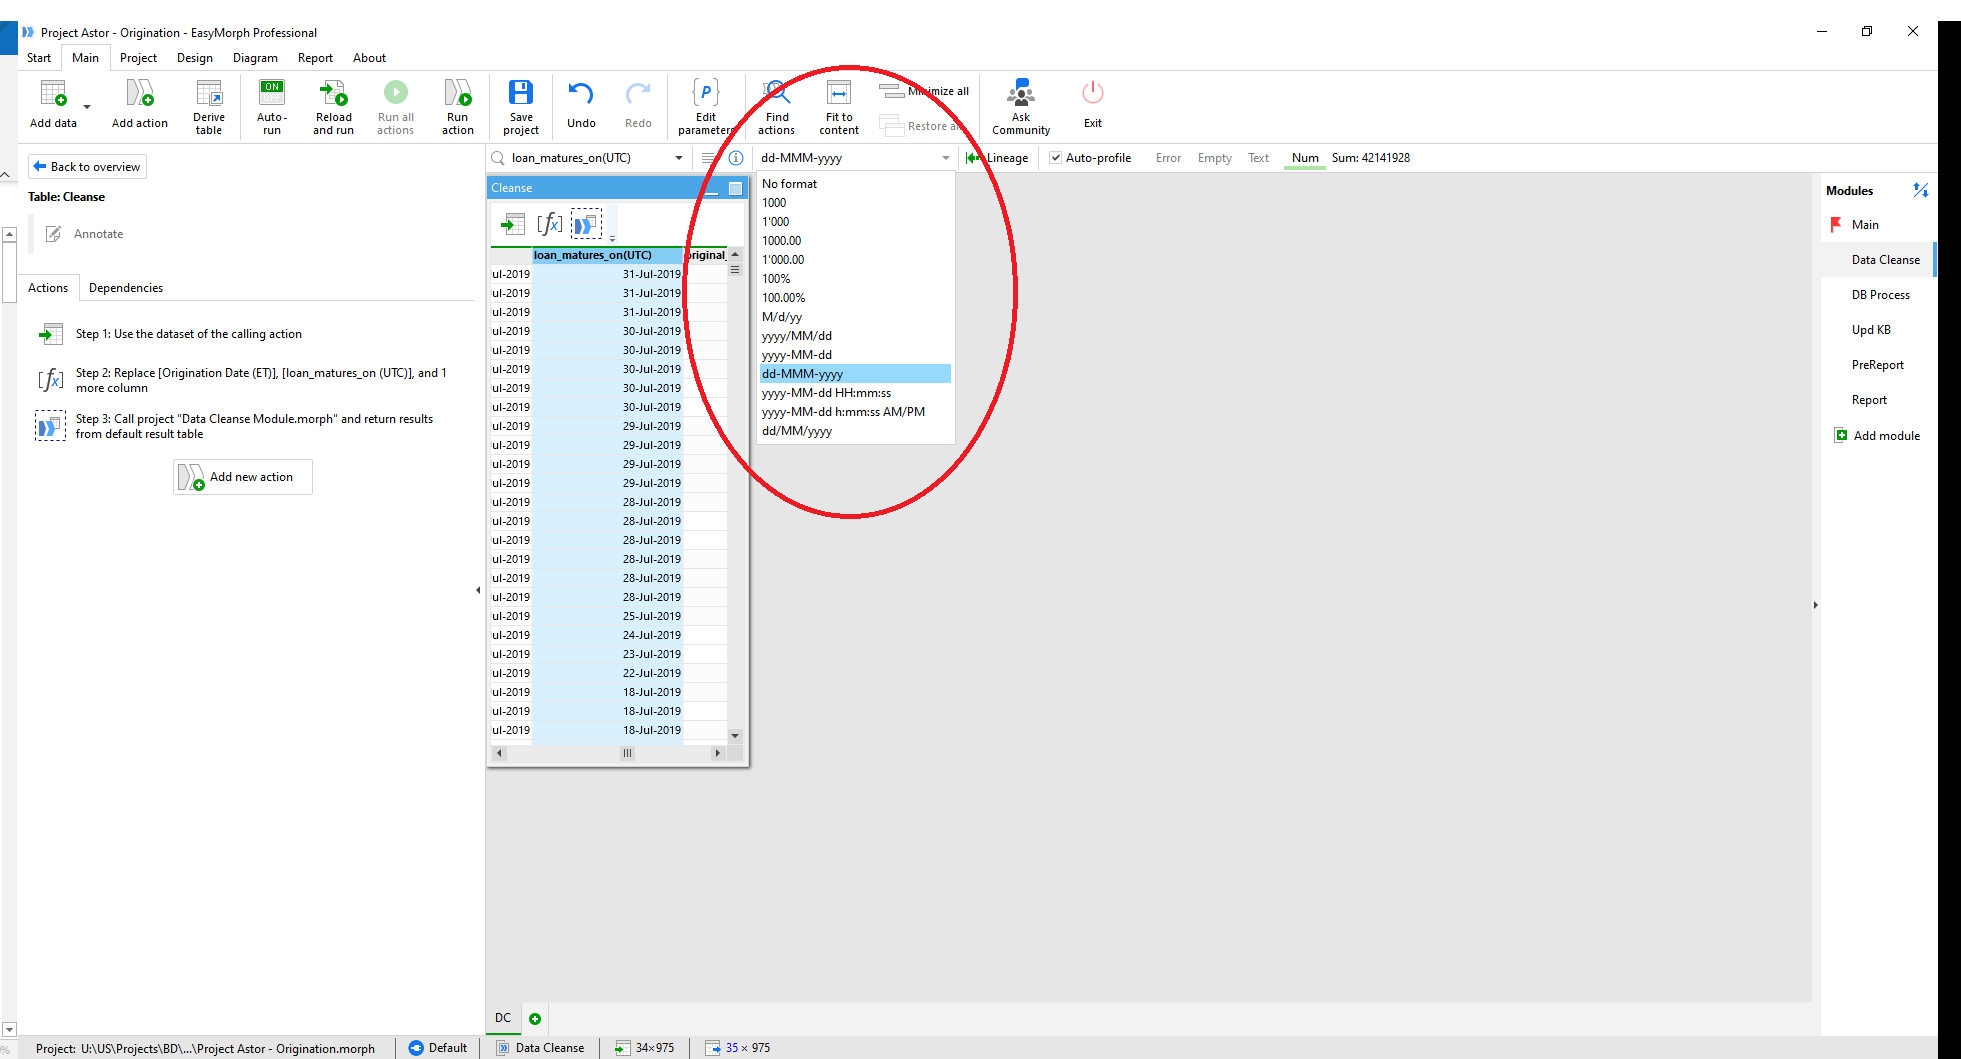Run all actions in the project
The height and width of the screenshot is (1059, 1961).
395,106
